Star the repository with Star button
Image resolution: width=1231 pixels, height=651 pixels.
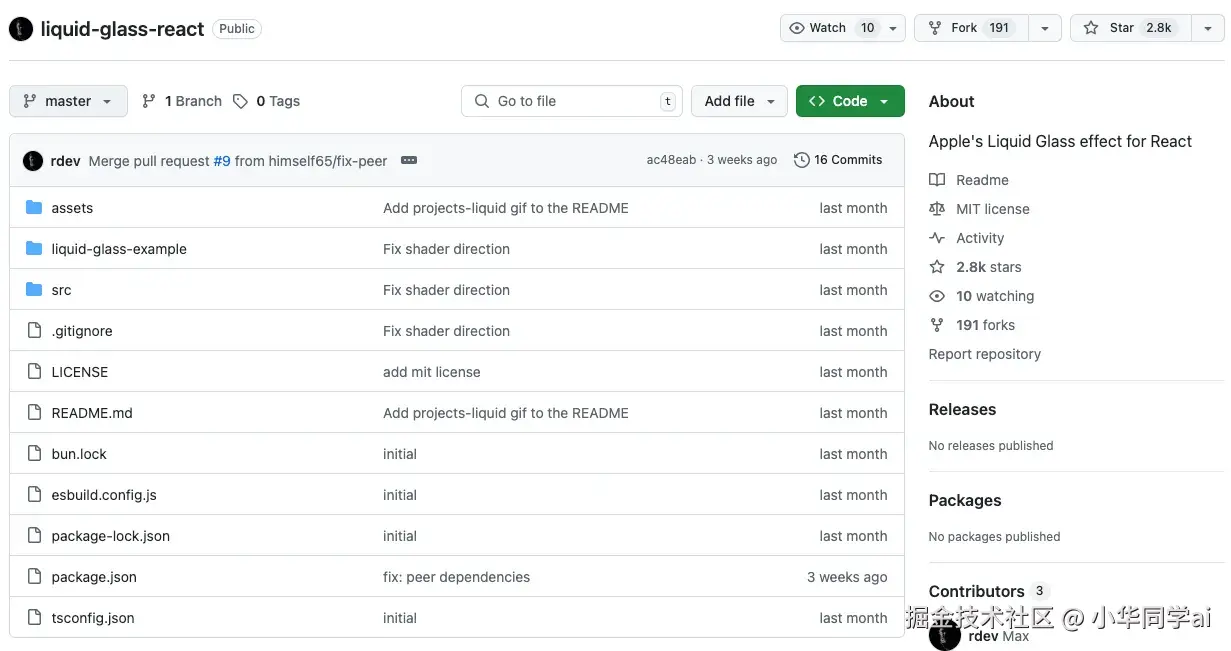pos(1131,28)
